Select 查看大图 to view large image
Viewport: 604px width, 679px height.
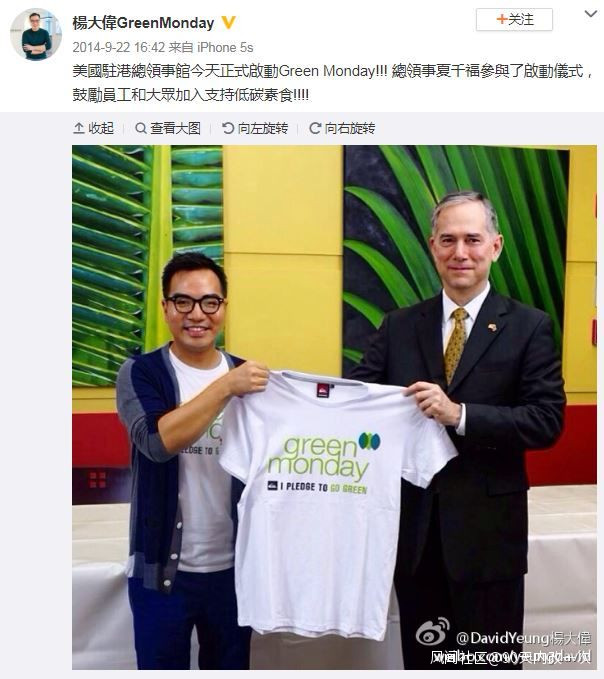click(175, 128)
